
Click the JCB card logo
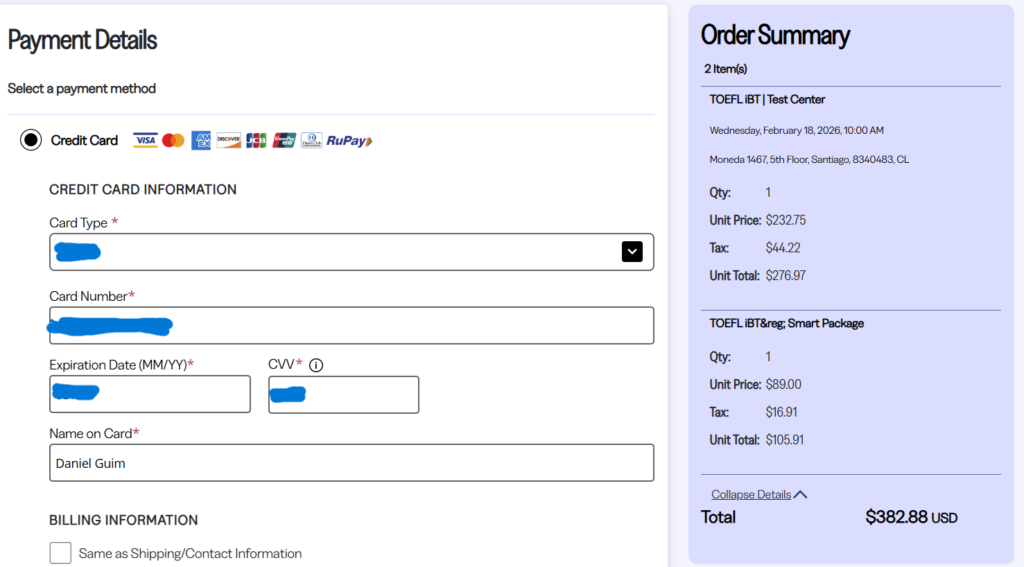256,140
